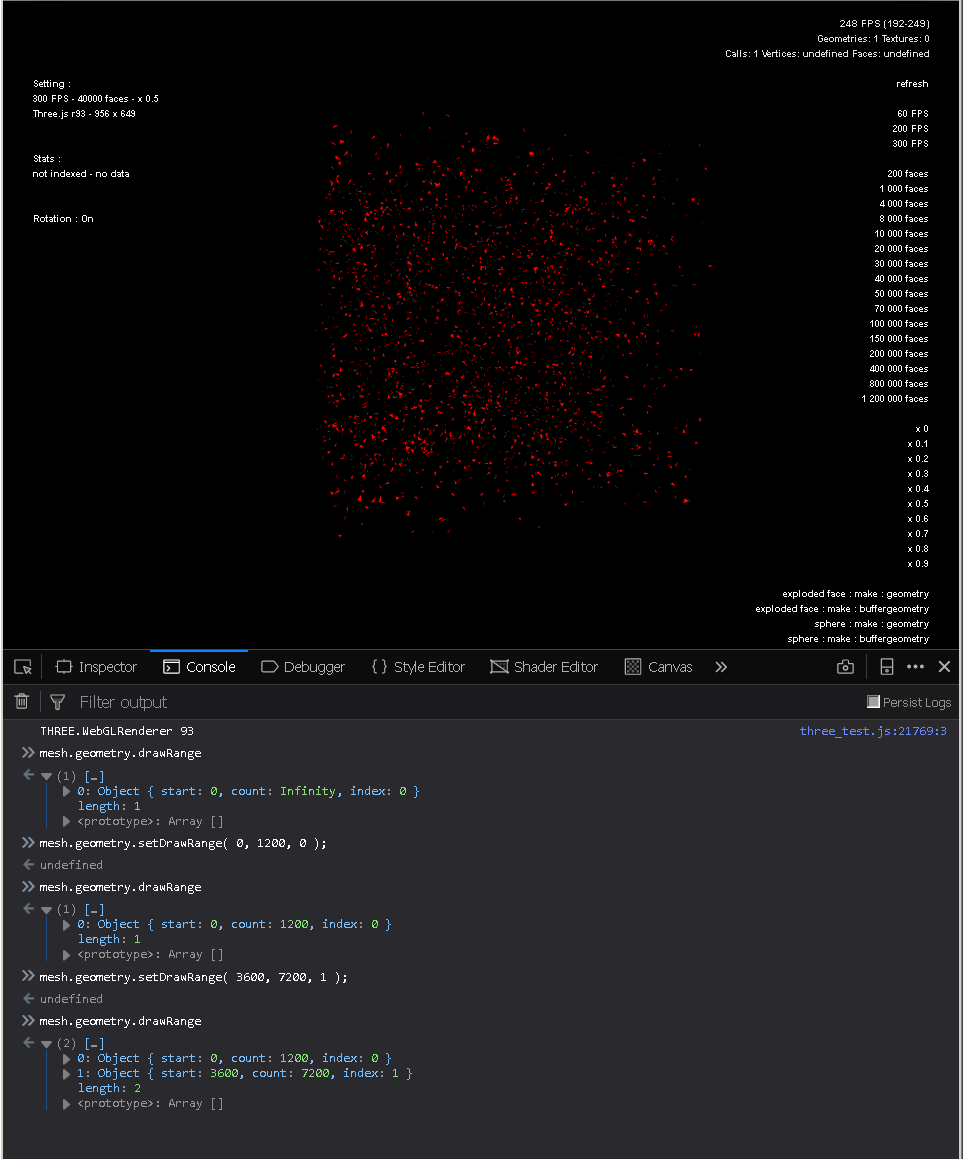
Task: Switch to the Debugger tab
Action: pos(303,666)
